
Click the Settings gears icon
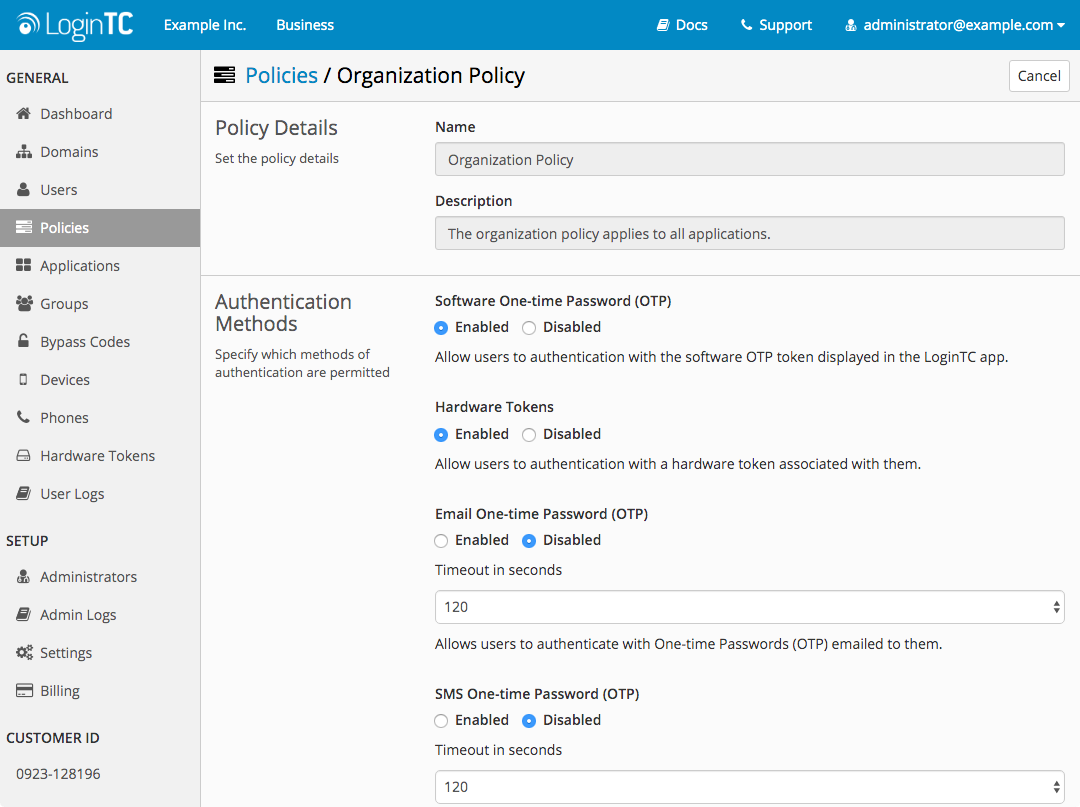(x=24, y=652)
